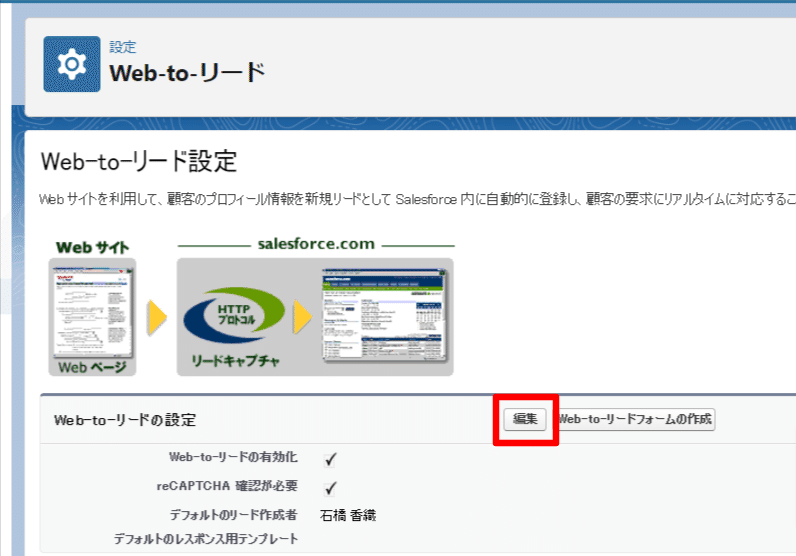Click the 編集 button

(525, 419)
